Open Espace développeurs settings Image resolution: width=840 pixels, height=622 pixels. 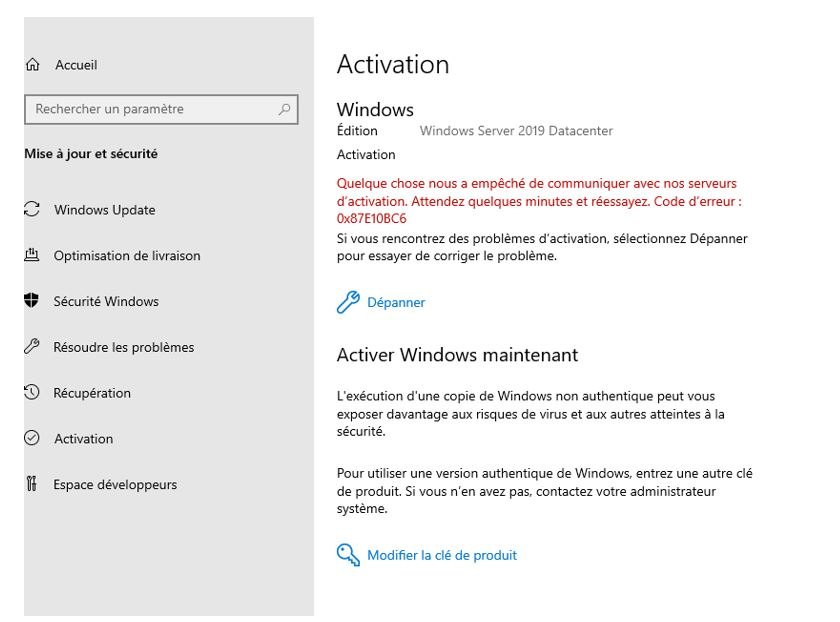(x=115, y=484)
